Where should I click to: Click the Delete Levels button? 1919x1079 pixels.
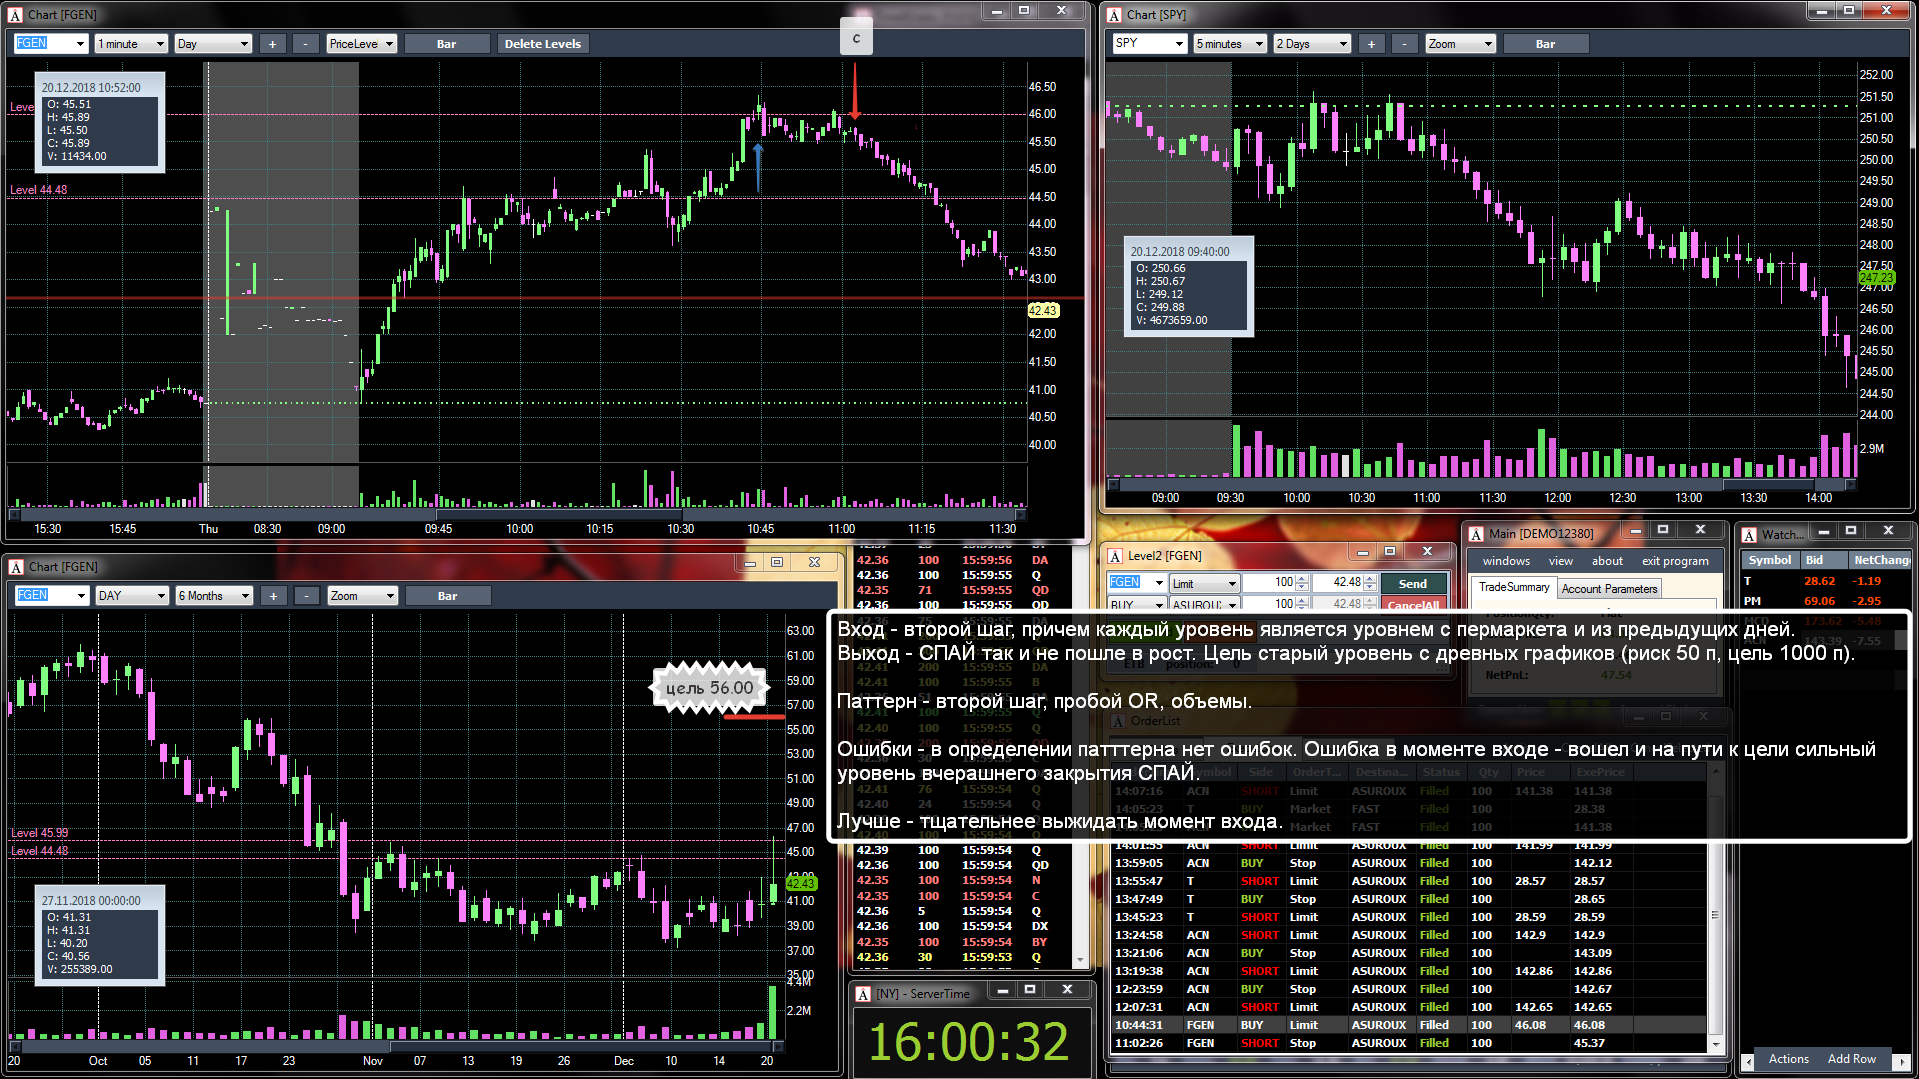(x=542, y=44)
